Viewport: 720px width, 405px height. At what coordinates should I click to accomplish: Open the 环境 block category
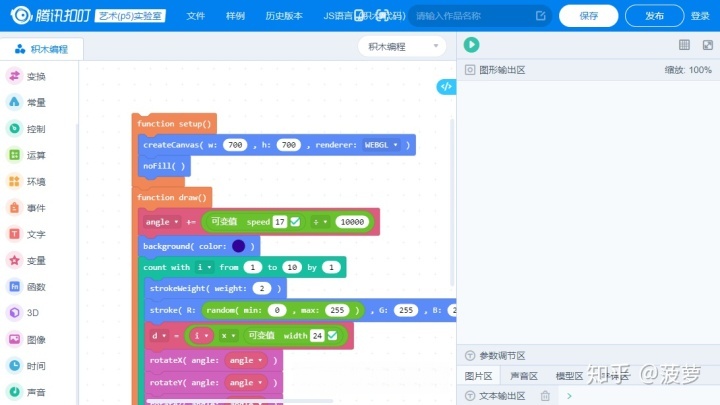[x=25, y=181]
